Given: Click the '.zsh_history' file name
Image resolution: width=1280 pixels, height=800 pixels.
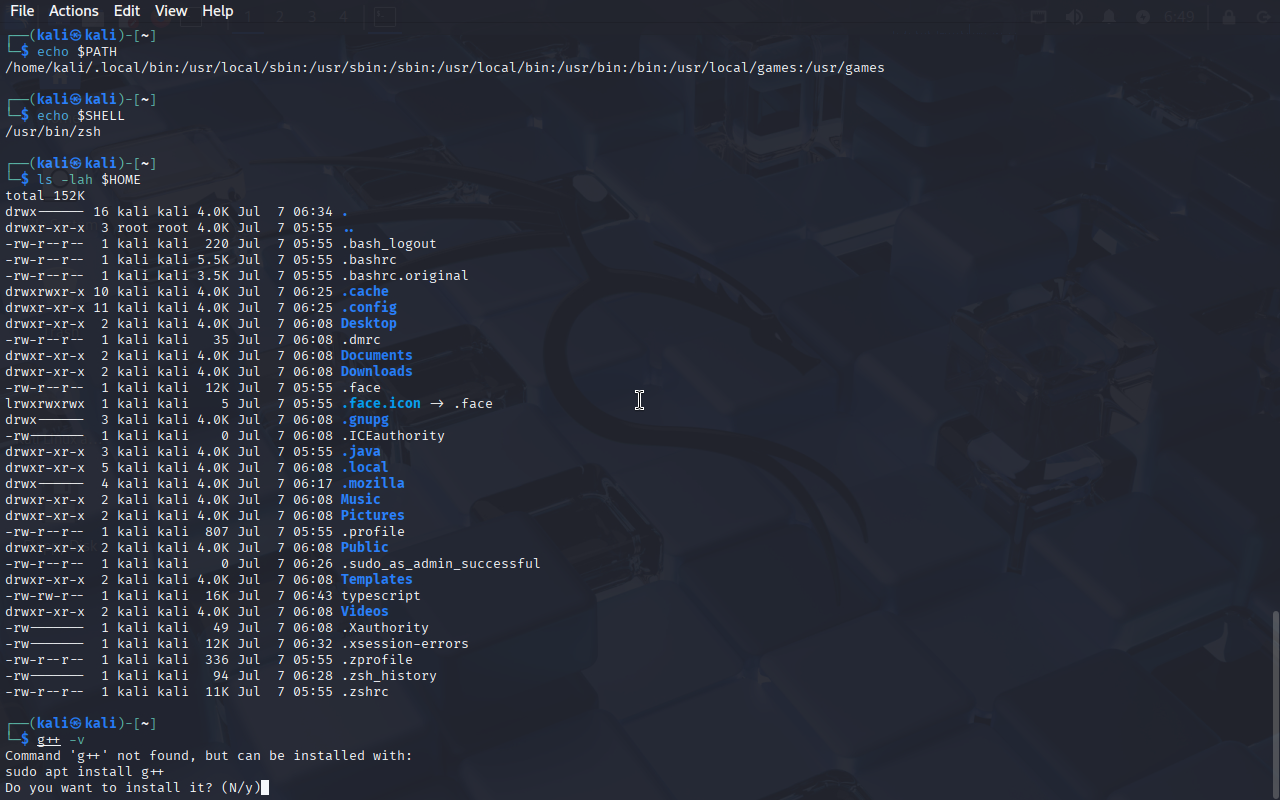Looking at the screenshot, I should point(389,676).
